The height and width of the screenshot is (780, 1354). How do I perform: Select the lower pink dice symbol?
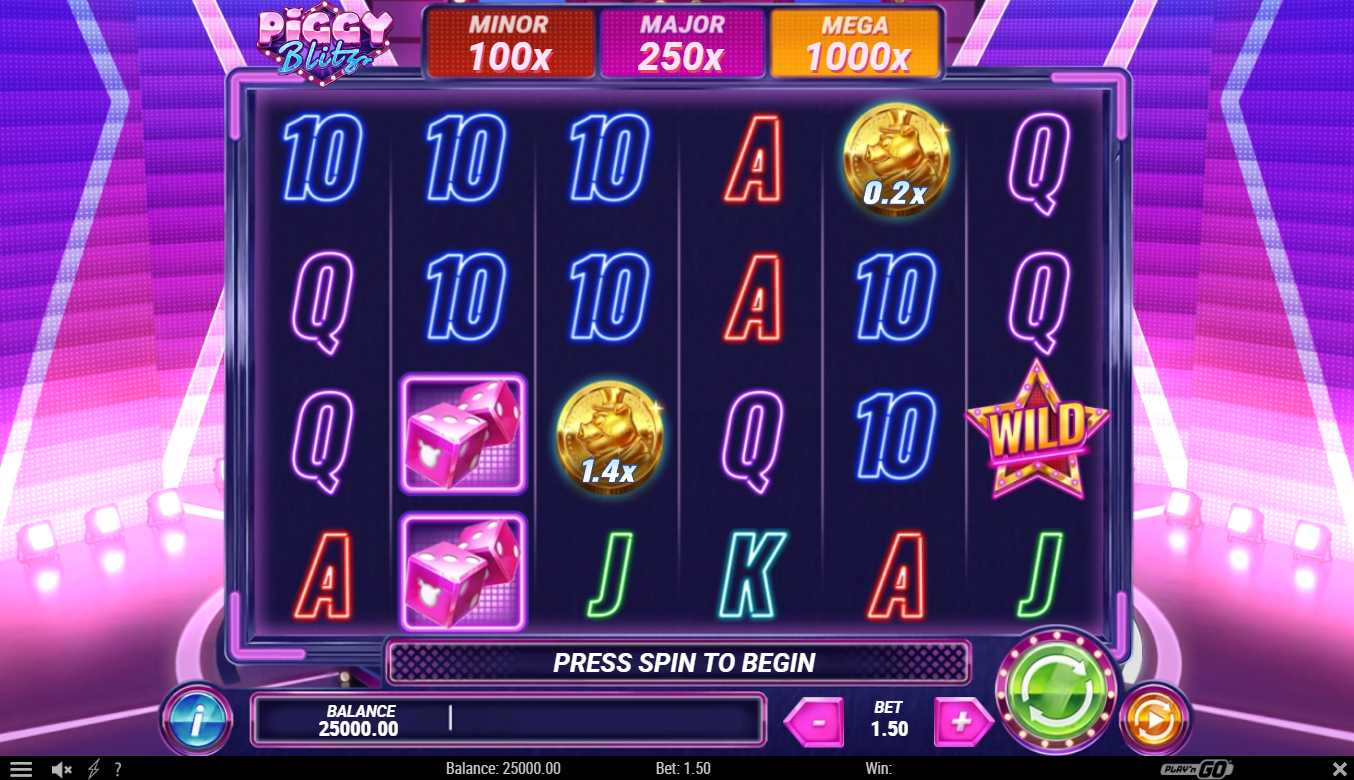click(462, 571)
